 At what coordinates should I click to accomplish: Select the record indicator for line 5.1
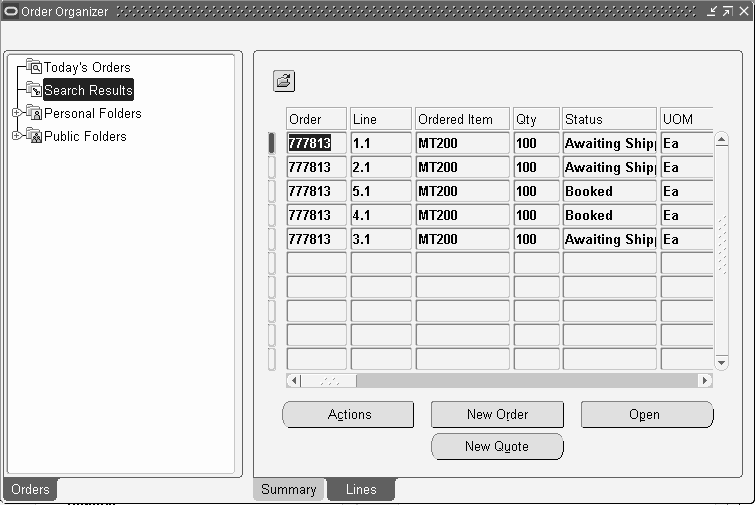click(x=272, y=191)
